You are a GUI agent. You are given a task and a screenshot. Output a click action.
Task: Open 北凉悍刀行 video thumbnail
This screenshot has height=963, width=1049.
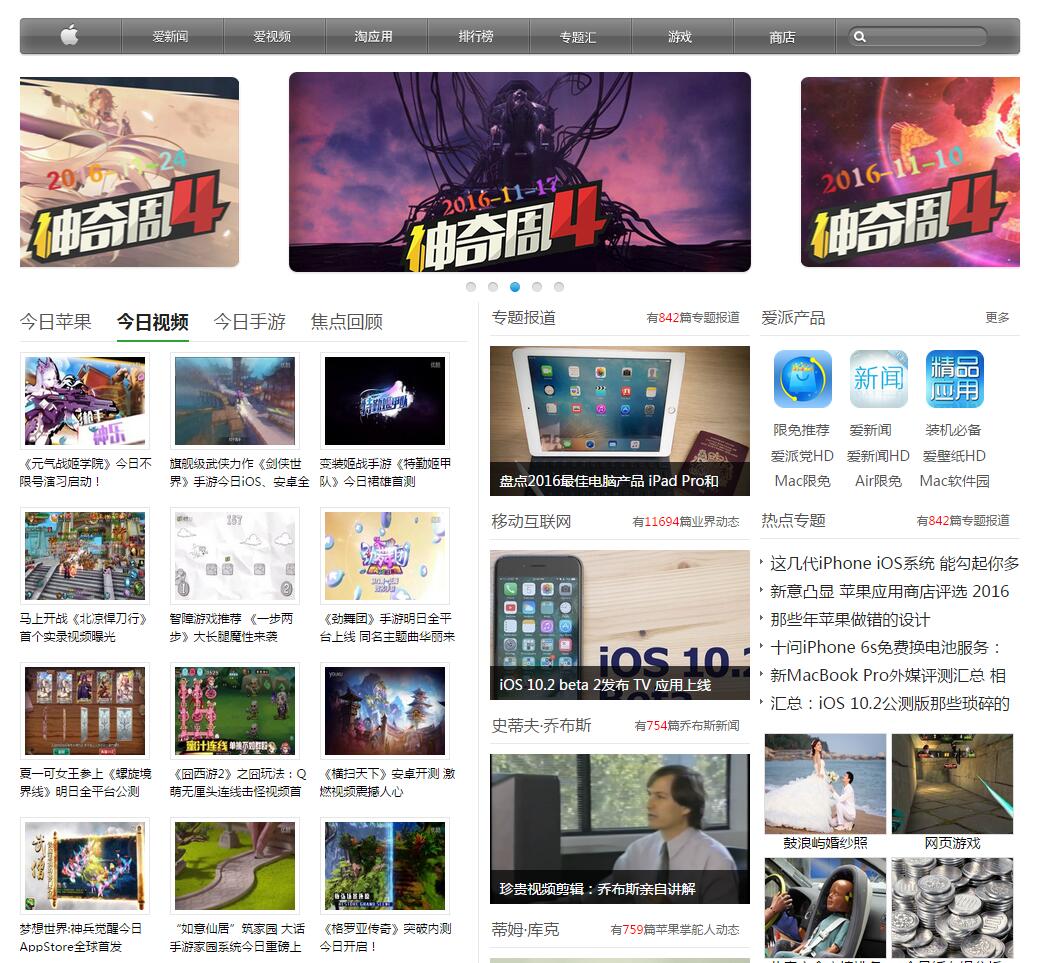pyautogui.click(x=85, y=556)
